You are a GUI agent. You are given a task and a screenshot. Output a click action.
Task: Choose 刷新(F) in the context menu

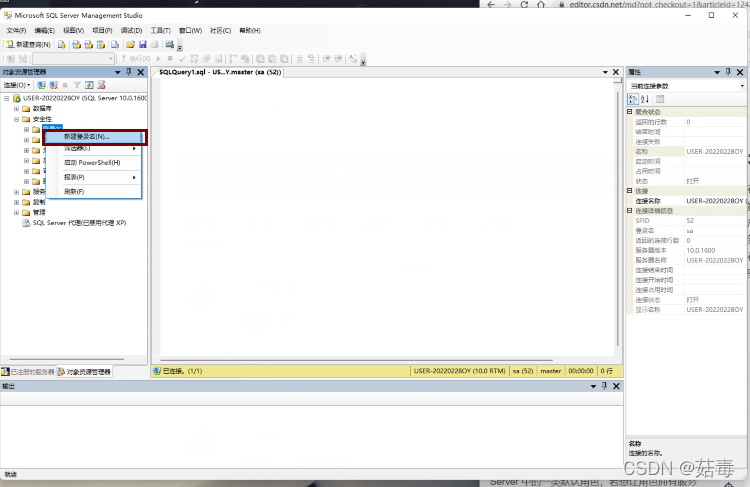click(x=93, y=191)
